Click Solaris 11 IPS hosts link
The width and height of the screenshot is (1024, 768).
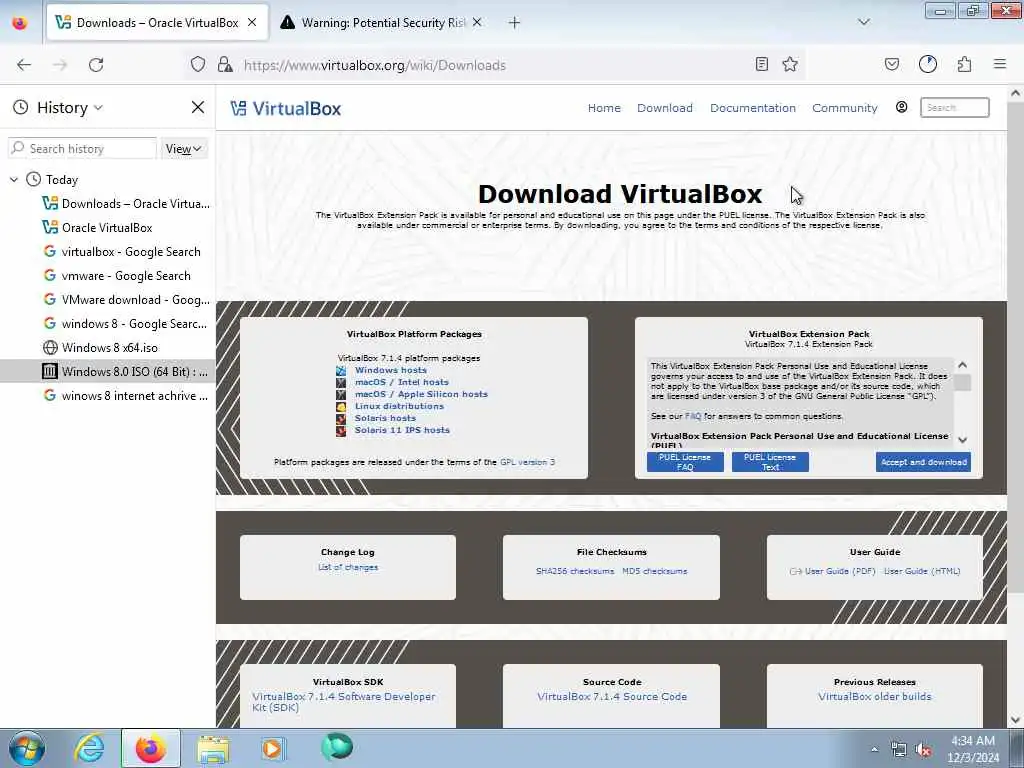[x=402, y=430]
